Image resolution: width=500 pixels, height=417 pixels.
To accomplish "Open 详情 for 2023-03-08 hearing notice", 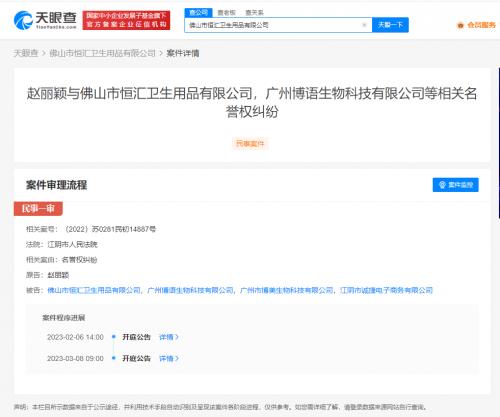I will (169, 358).
